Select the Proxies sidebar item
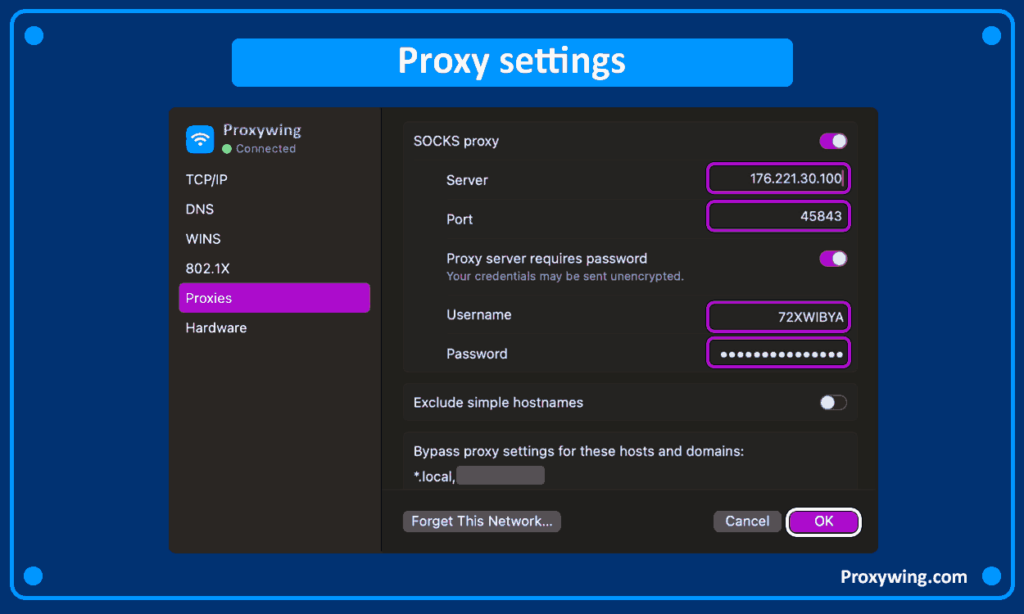This screenshot has width=1024, height=614. [274, 298]
